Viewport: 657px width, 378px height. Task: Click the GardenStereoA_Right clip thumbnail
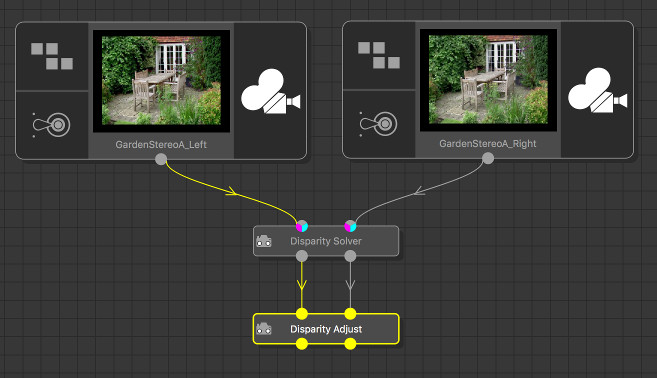click(x=488, y=80)
